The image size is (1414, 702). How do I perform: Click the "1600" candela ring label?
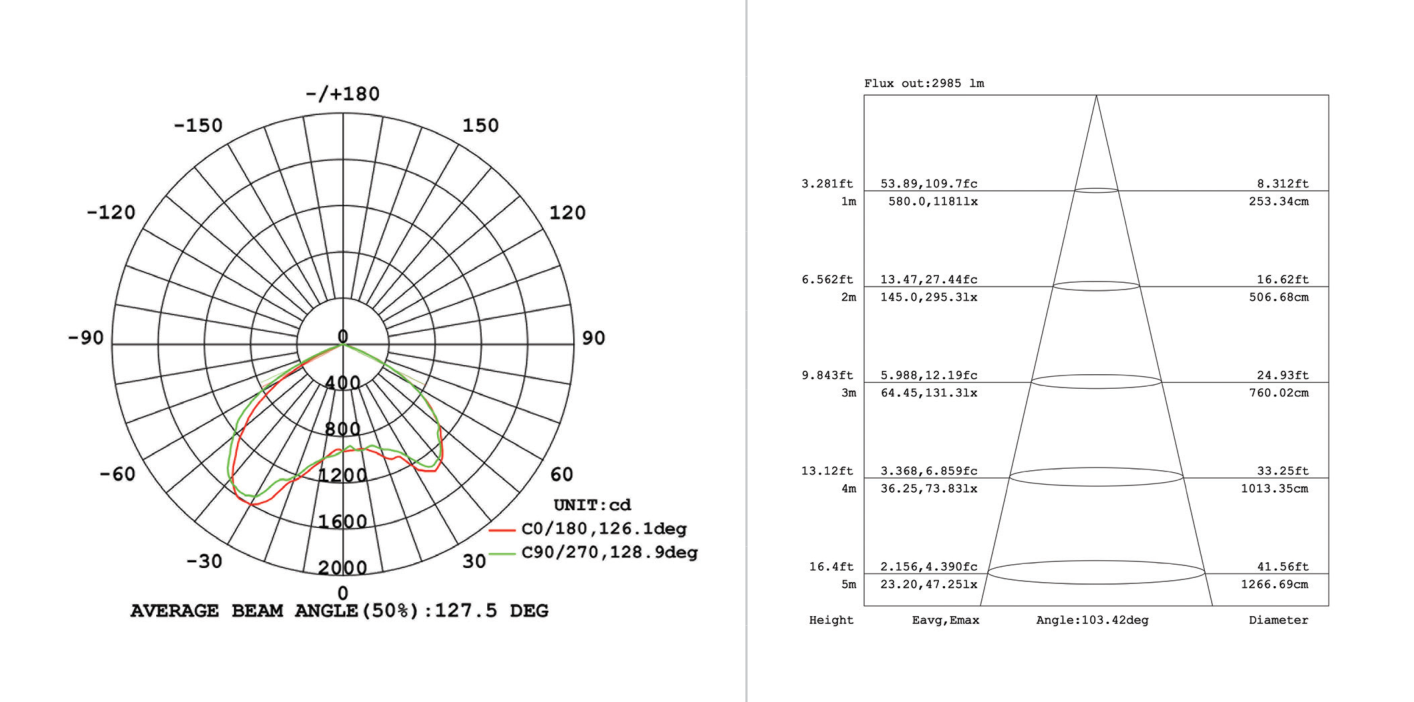343,522
